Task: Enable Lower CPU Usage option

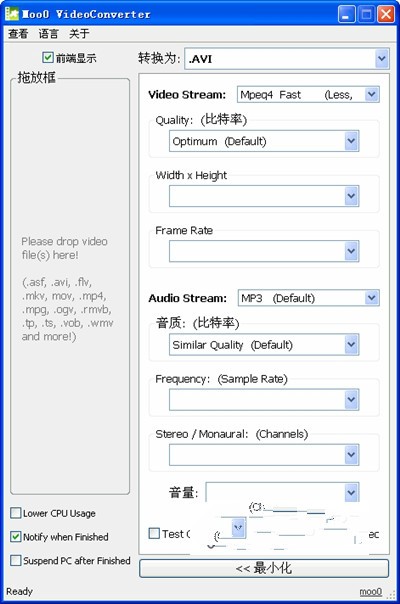Action: [15, 513]
